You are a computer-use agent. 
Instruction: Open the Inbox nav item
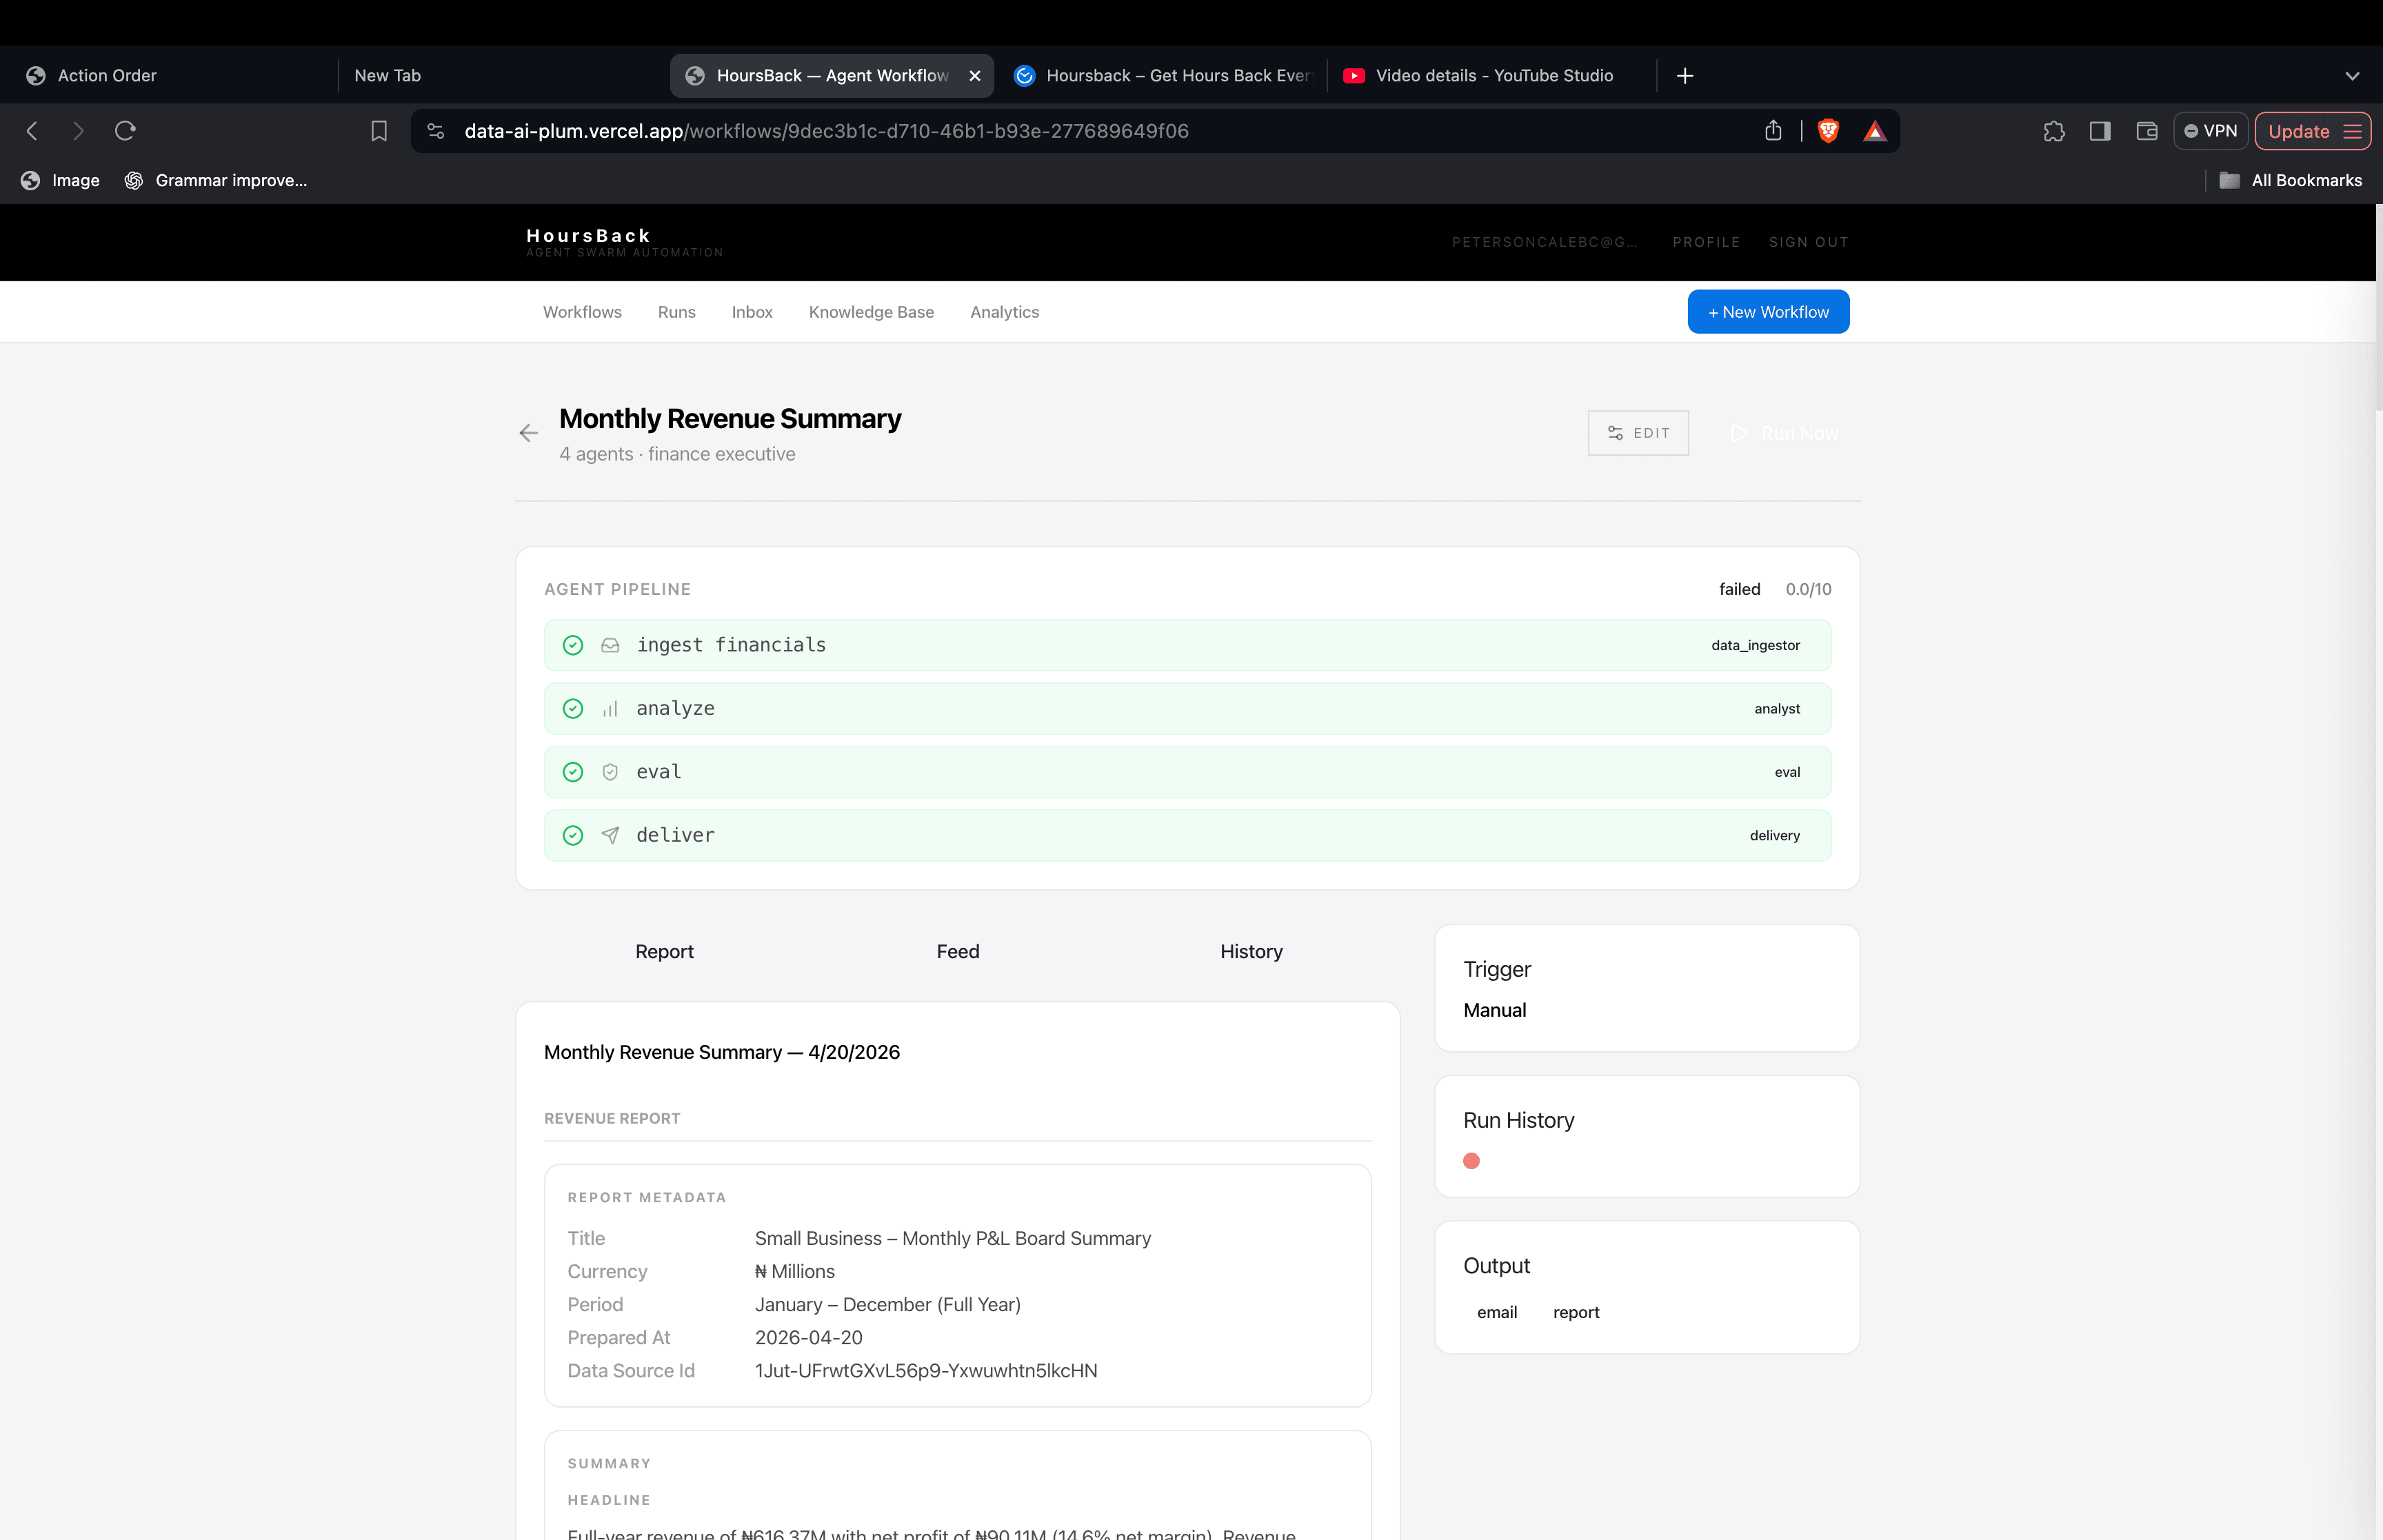point(752,312)
